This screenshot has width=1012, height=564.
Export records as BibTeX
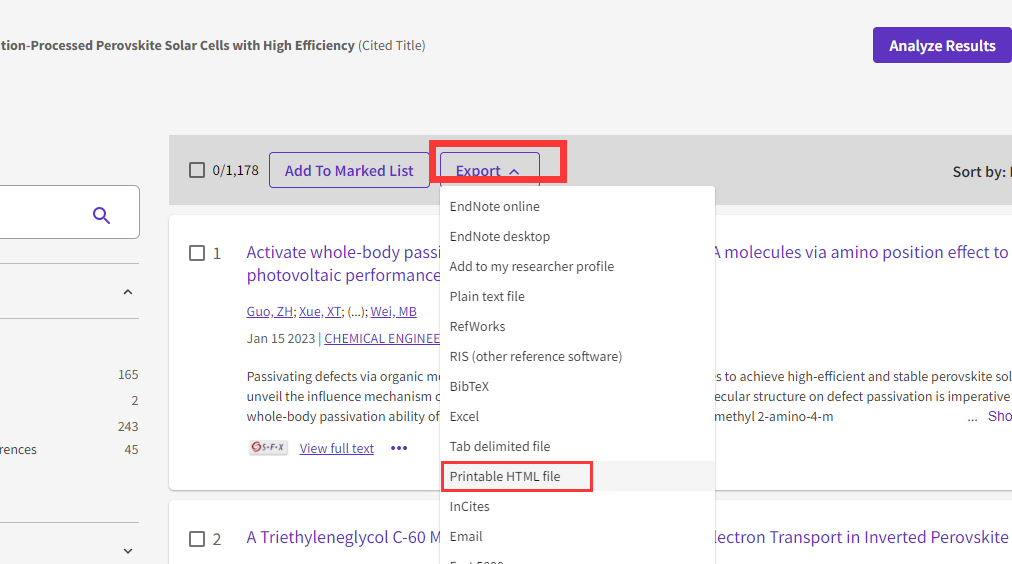click(469, 387)
